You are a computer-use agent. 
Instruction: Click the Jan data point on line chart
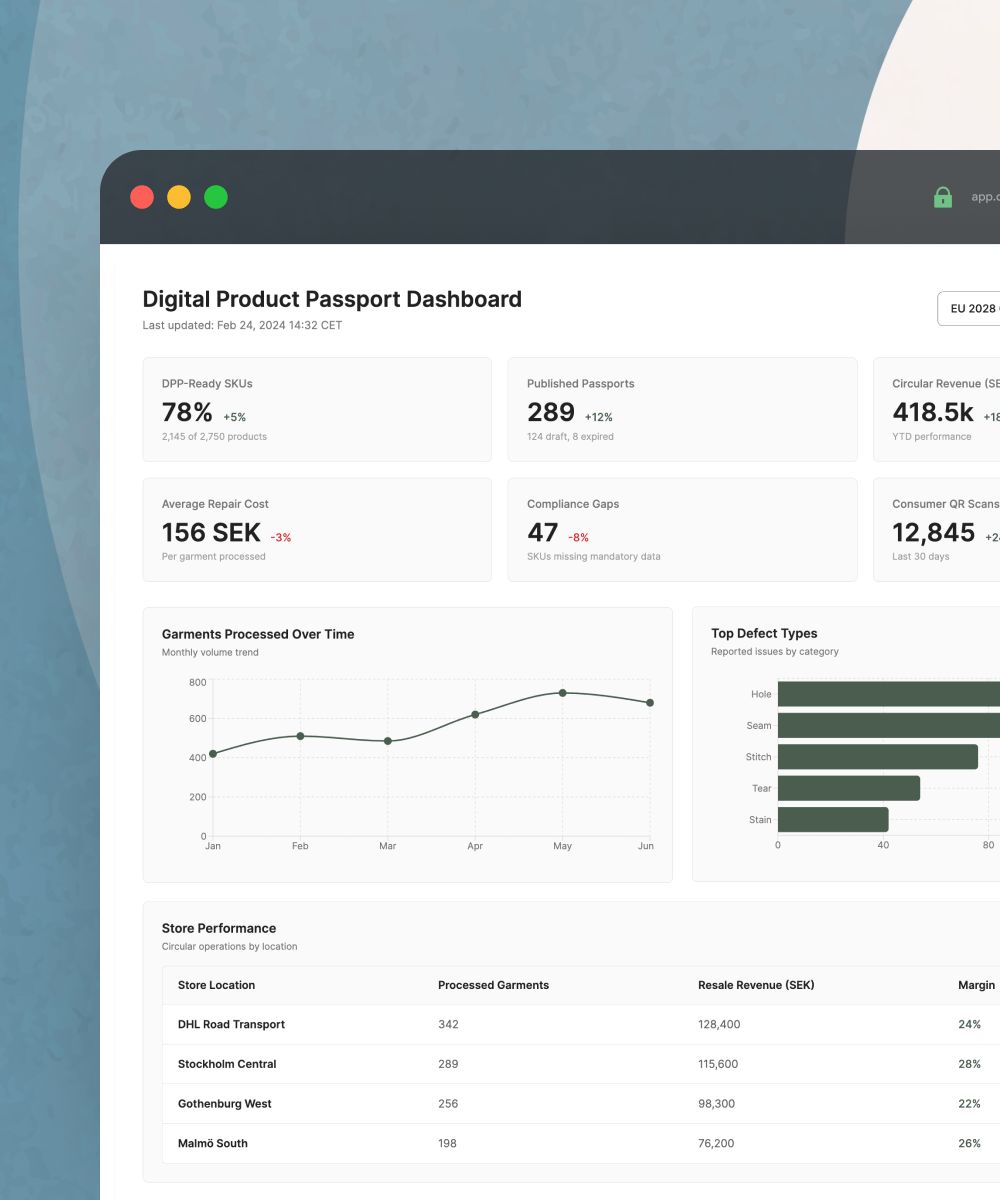point(213,754)
